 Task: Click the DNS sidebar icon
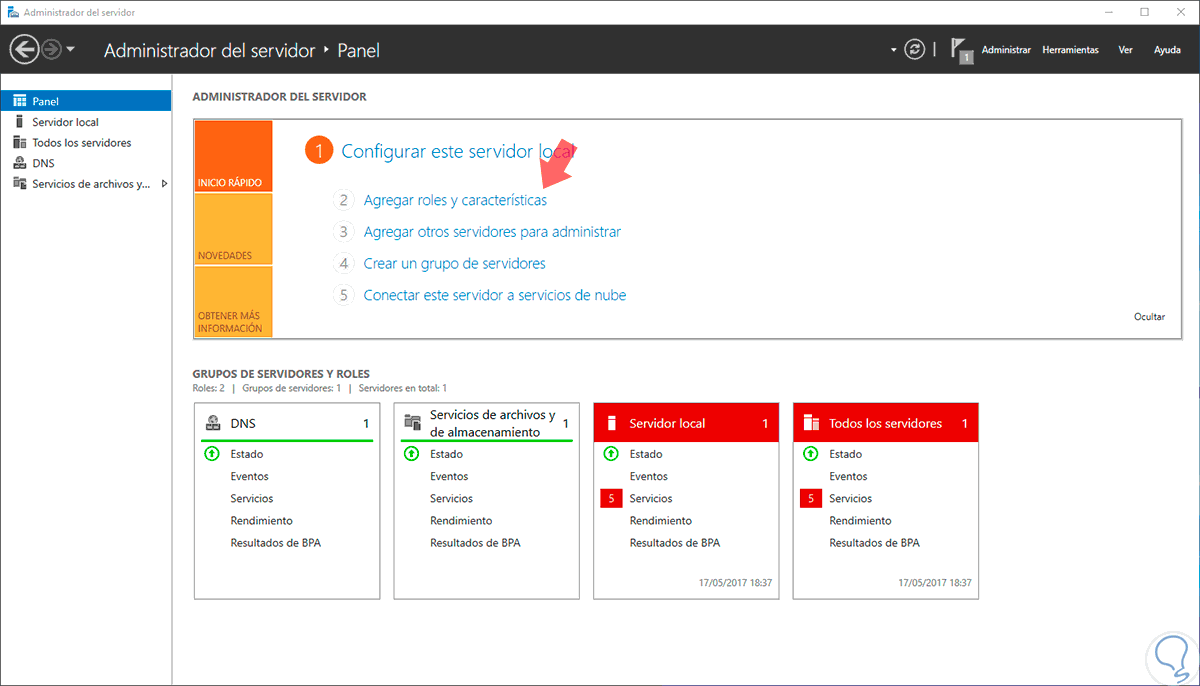coord(19,163)
